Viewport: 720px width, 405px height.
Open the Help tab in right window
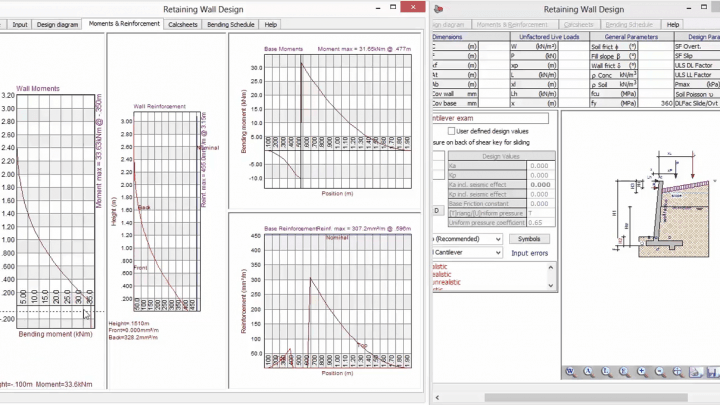click(673, 24)
